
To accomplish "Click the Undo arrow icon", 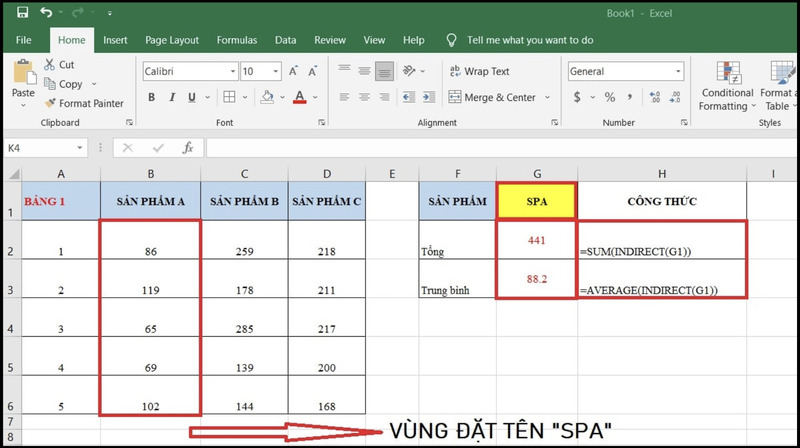I will pyautogui.click(x=46, y=12).
